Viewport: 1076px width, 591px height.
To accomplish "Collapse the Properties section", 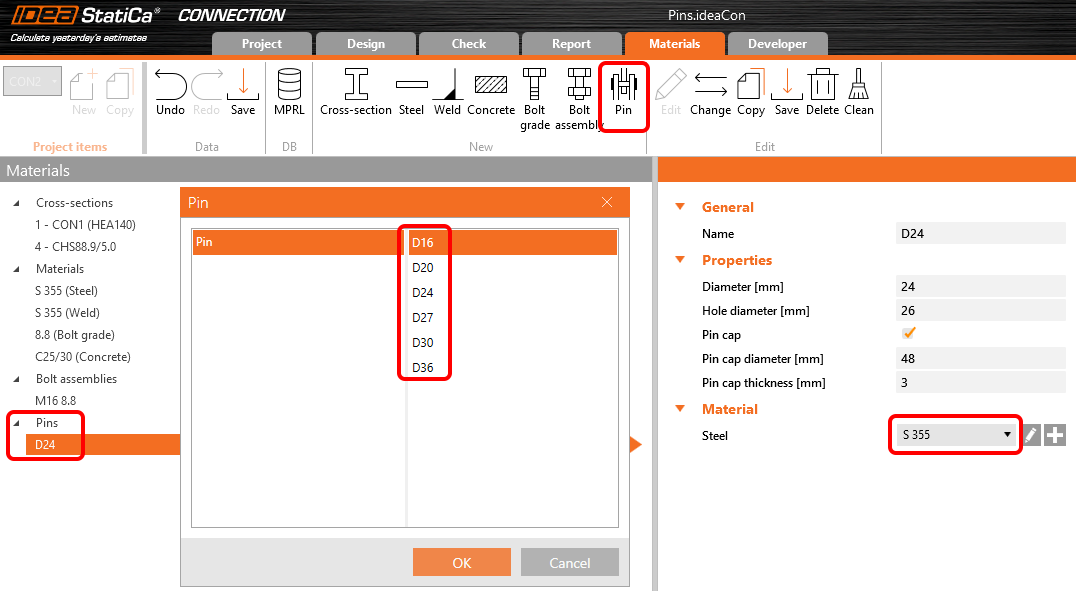I will (x=681, y=260).
